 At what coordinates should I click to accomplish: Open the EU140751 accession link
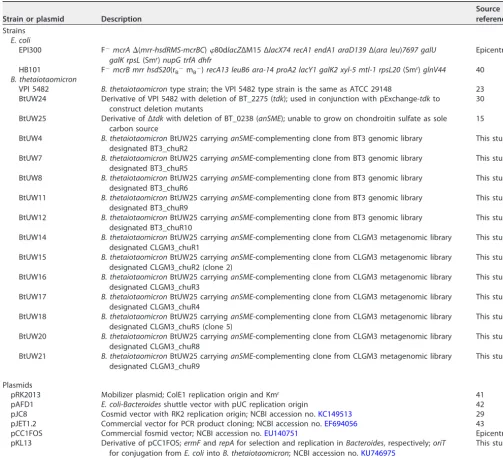click(281, 433)
